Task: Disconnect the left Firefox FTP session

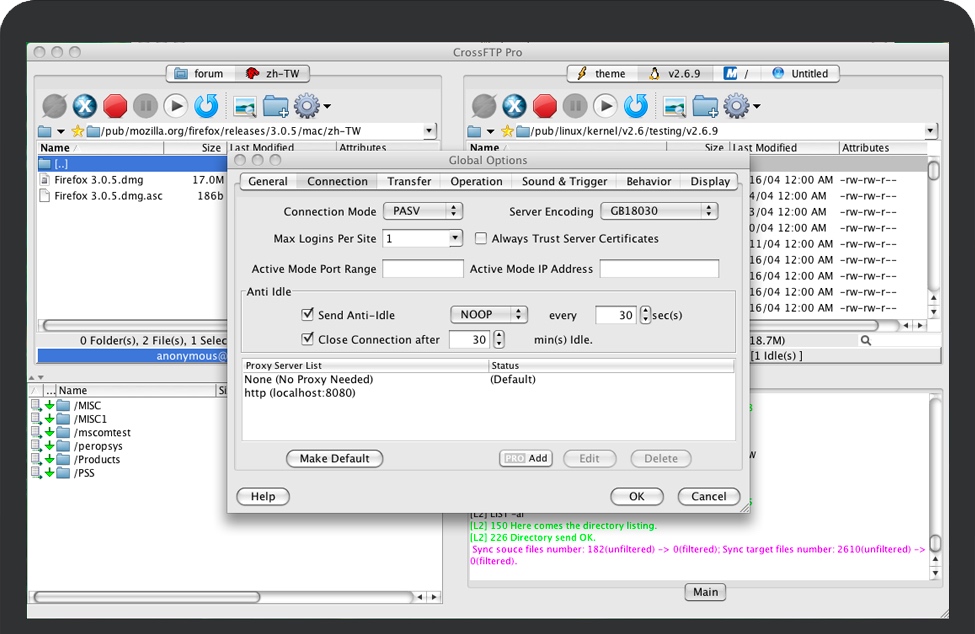Action: pos(84,105)
